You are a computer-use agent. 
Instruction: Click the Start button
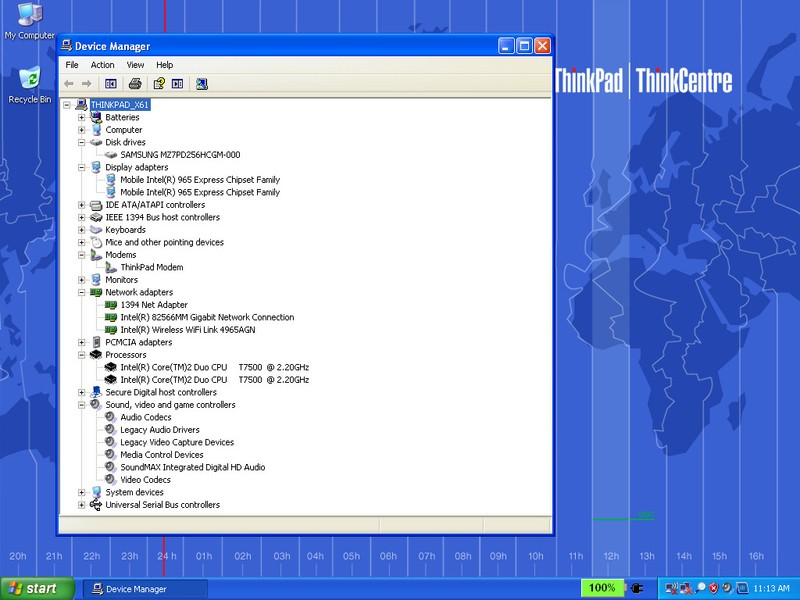[37, 588]
